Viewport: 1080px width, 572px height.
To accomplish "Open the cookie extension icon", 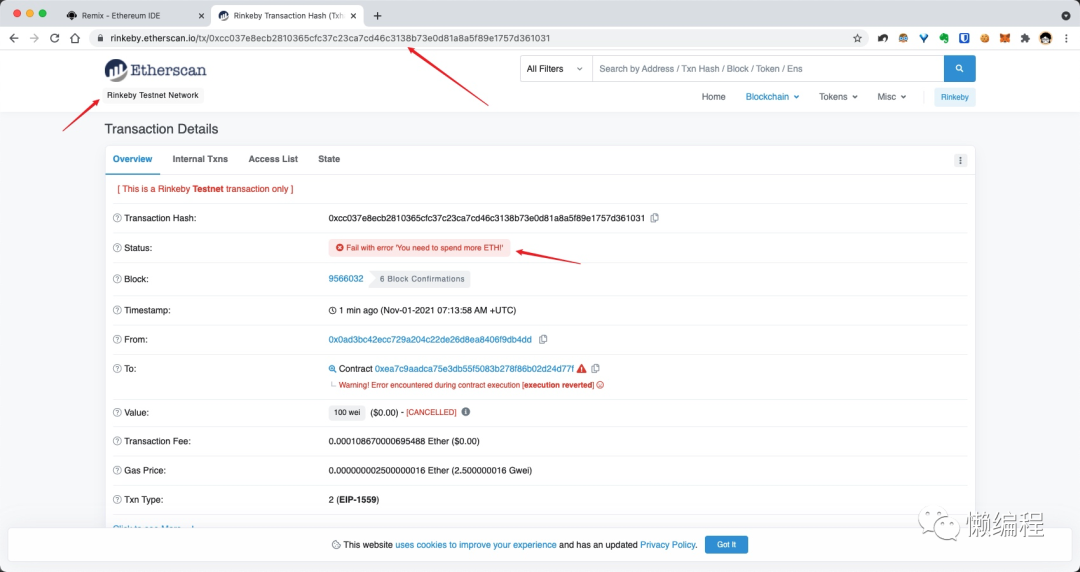I will (985, 39).
